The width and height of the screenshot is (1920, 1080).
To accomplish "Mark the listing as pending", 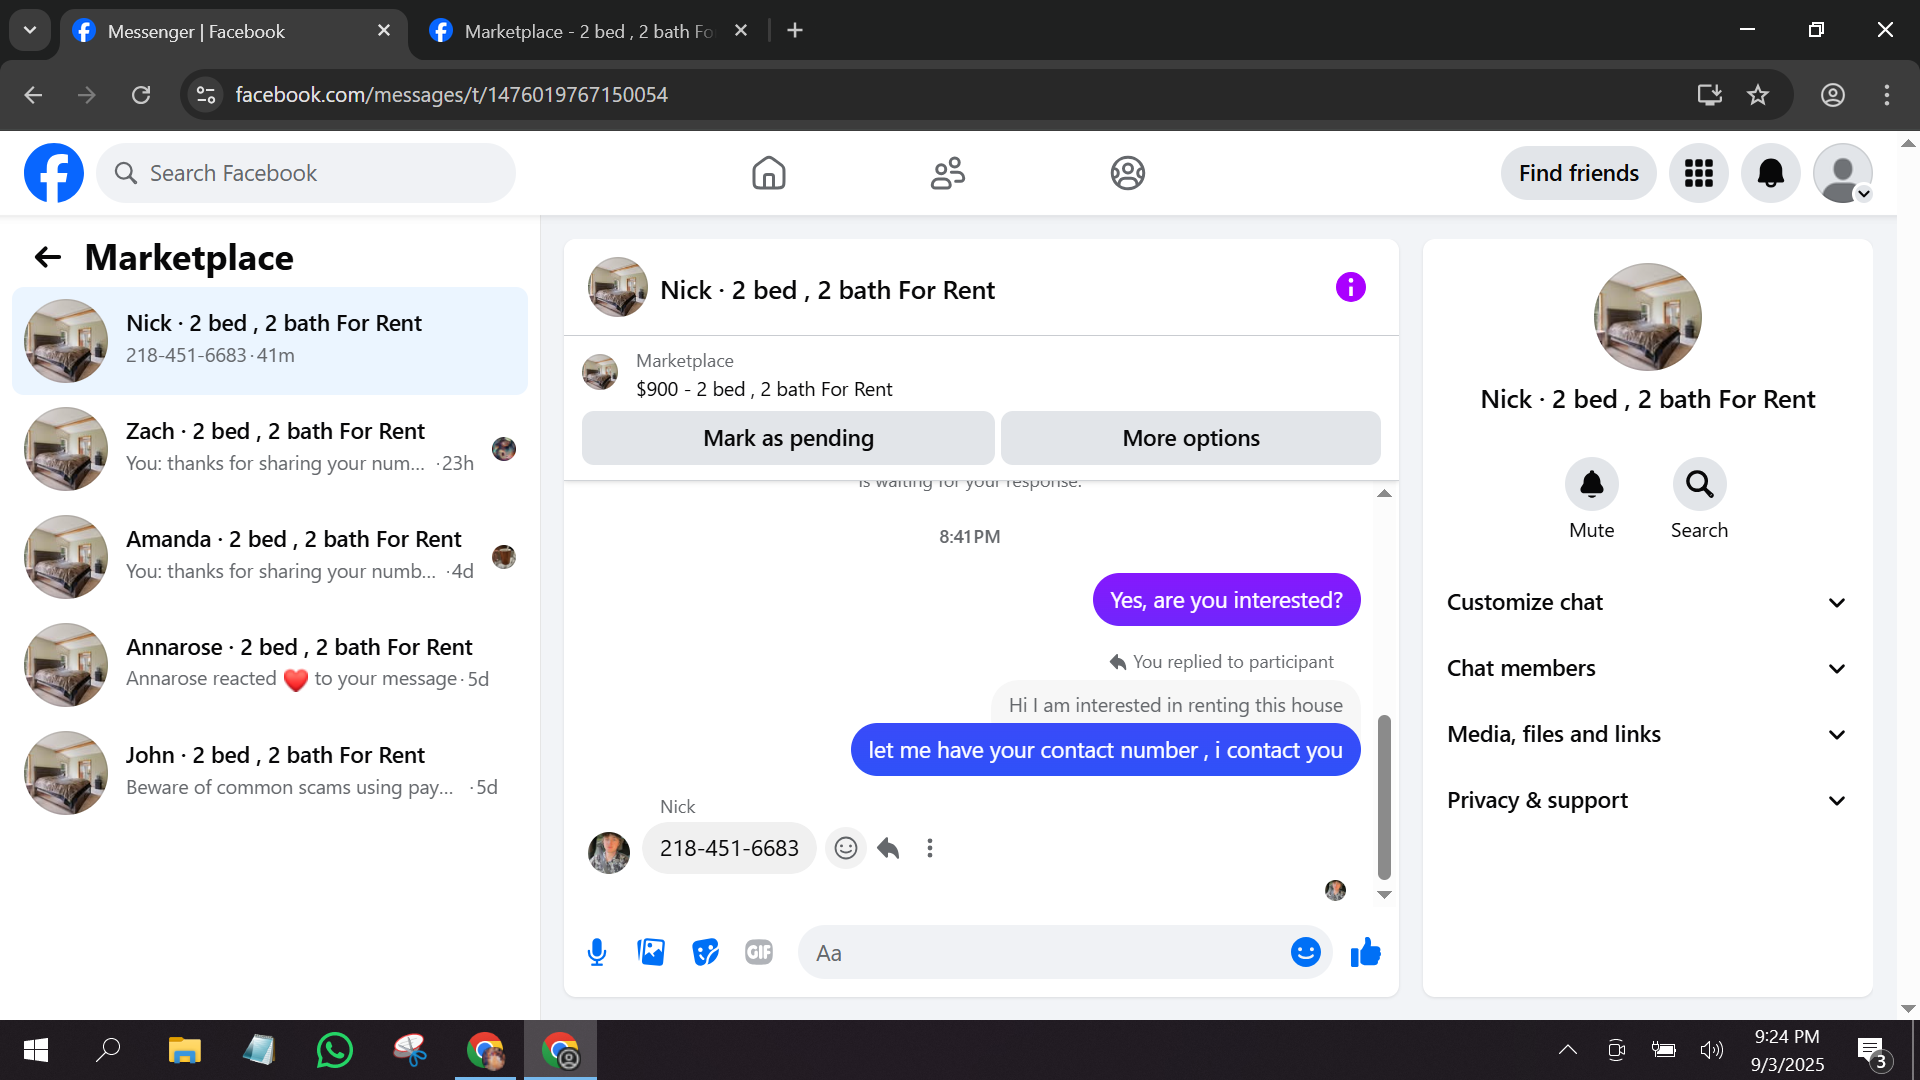I will pos(788,438).
